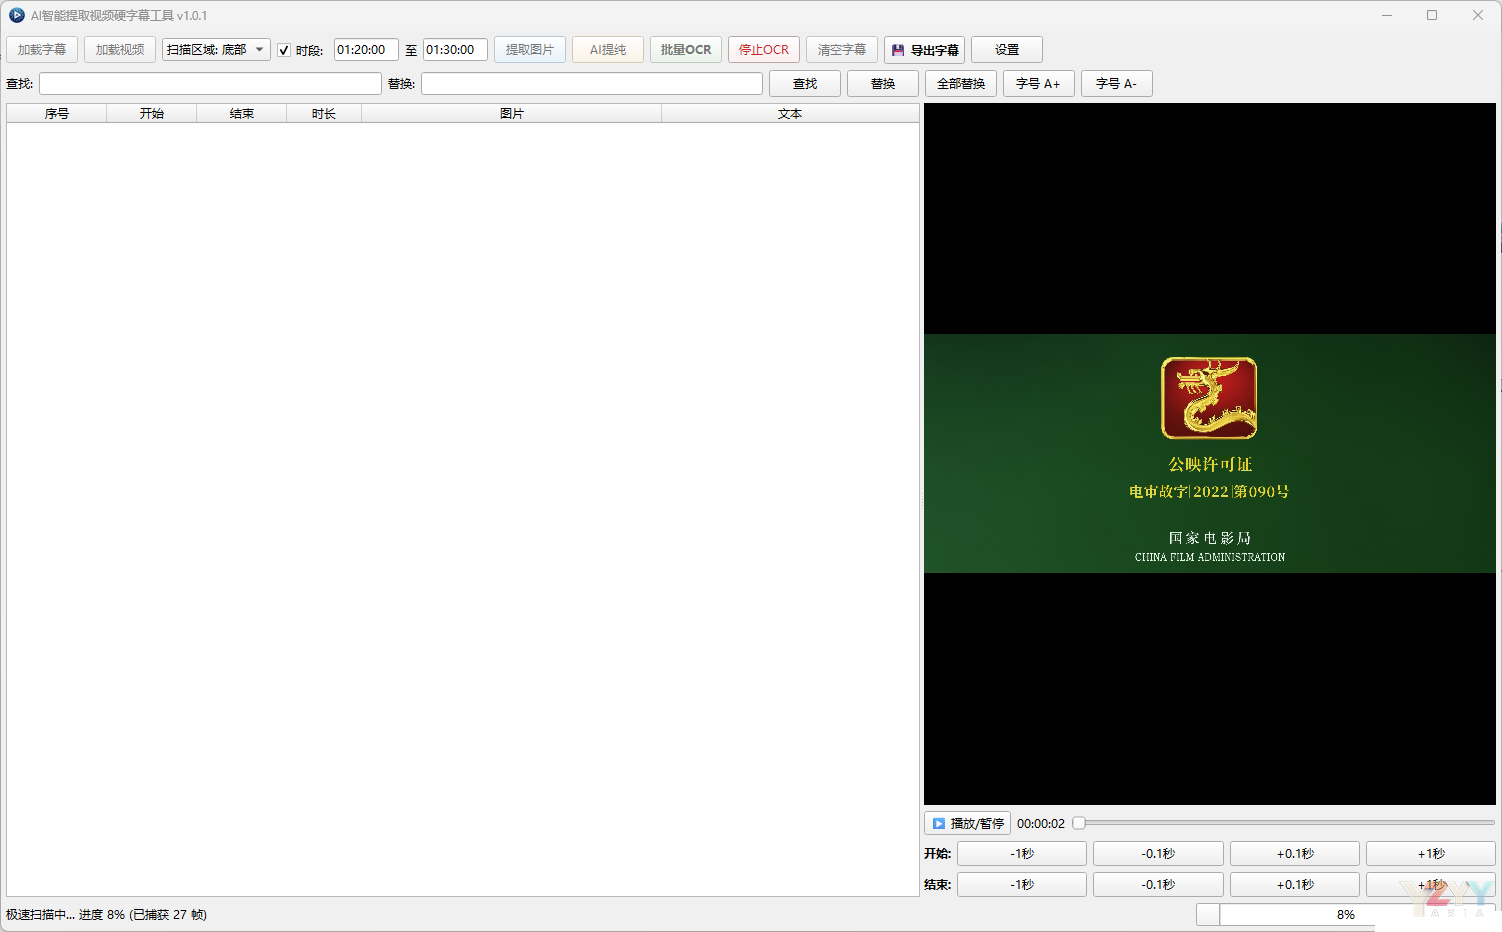The height and width of the screenshot is (932, 1502).
Task: Click the 提取图片 button
Action: 530,50
